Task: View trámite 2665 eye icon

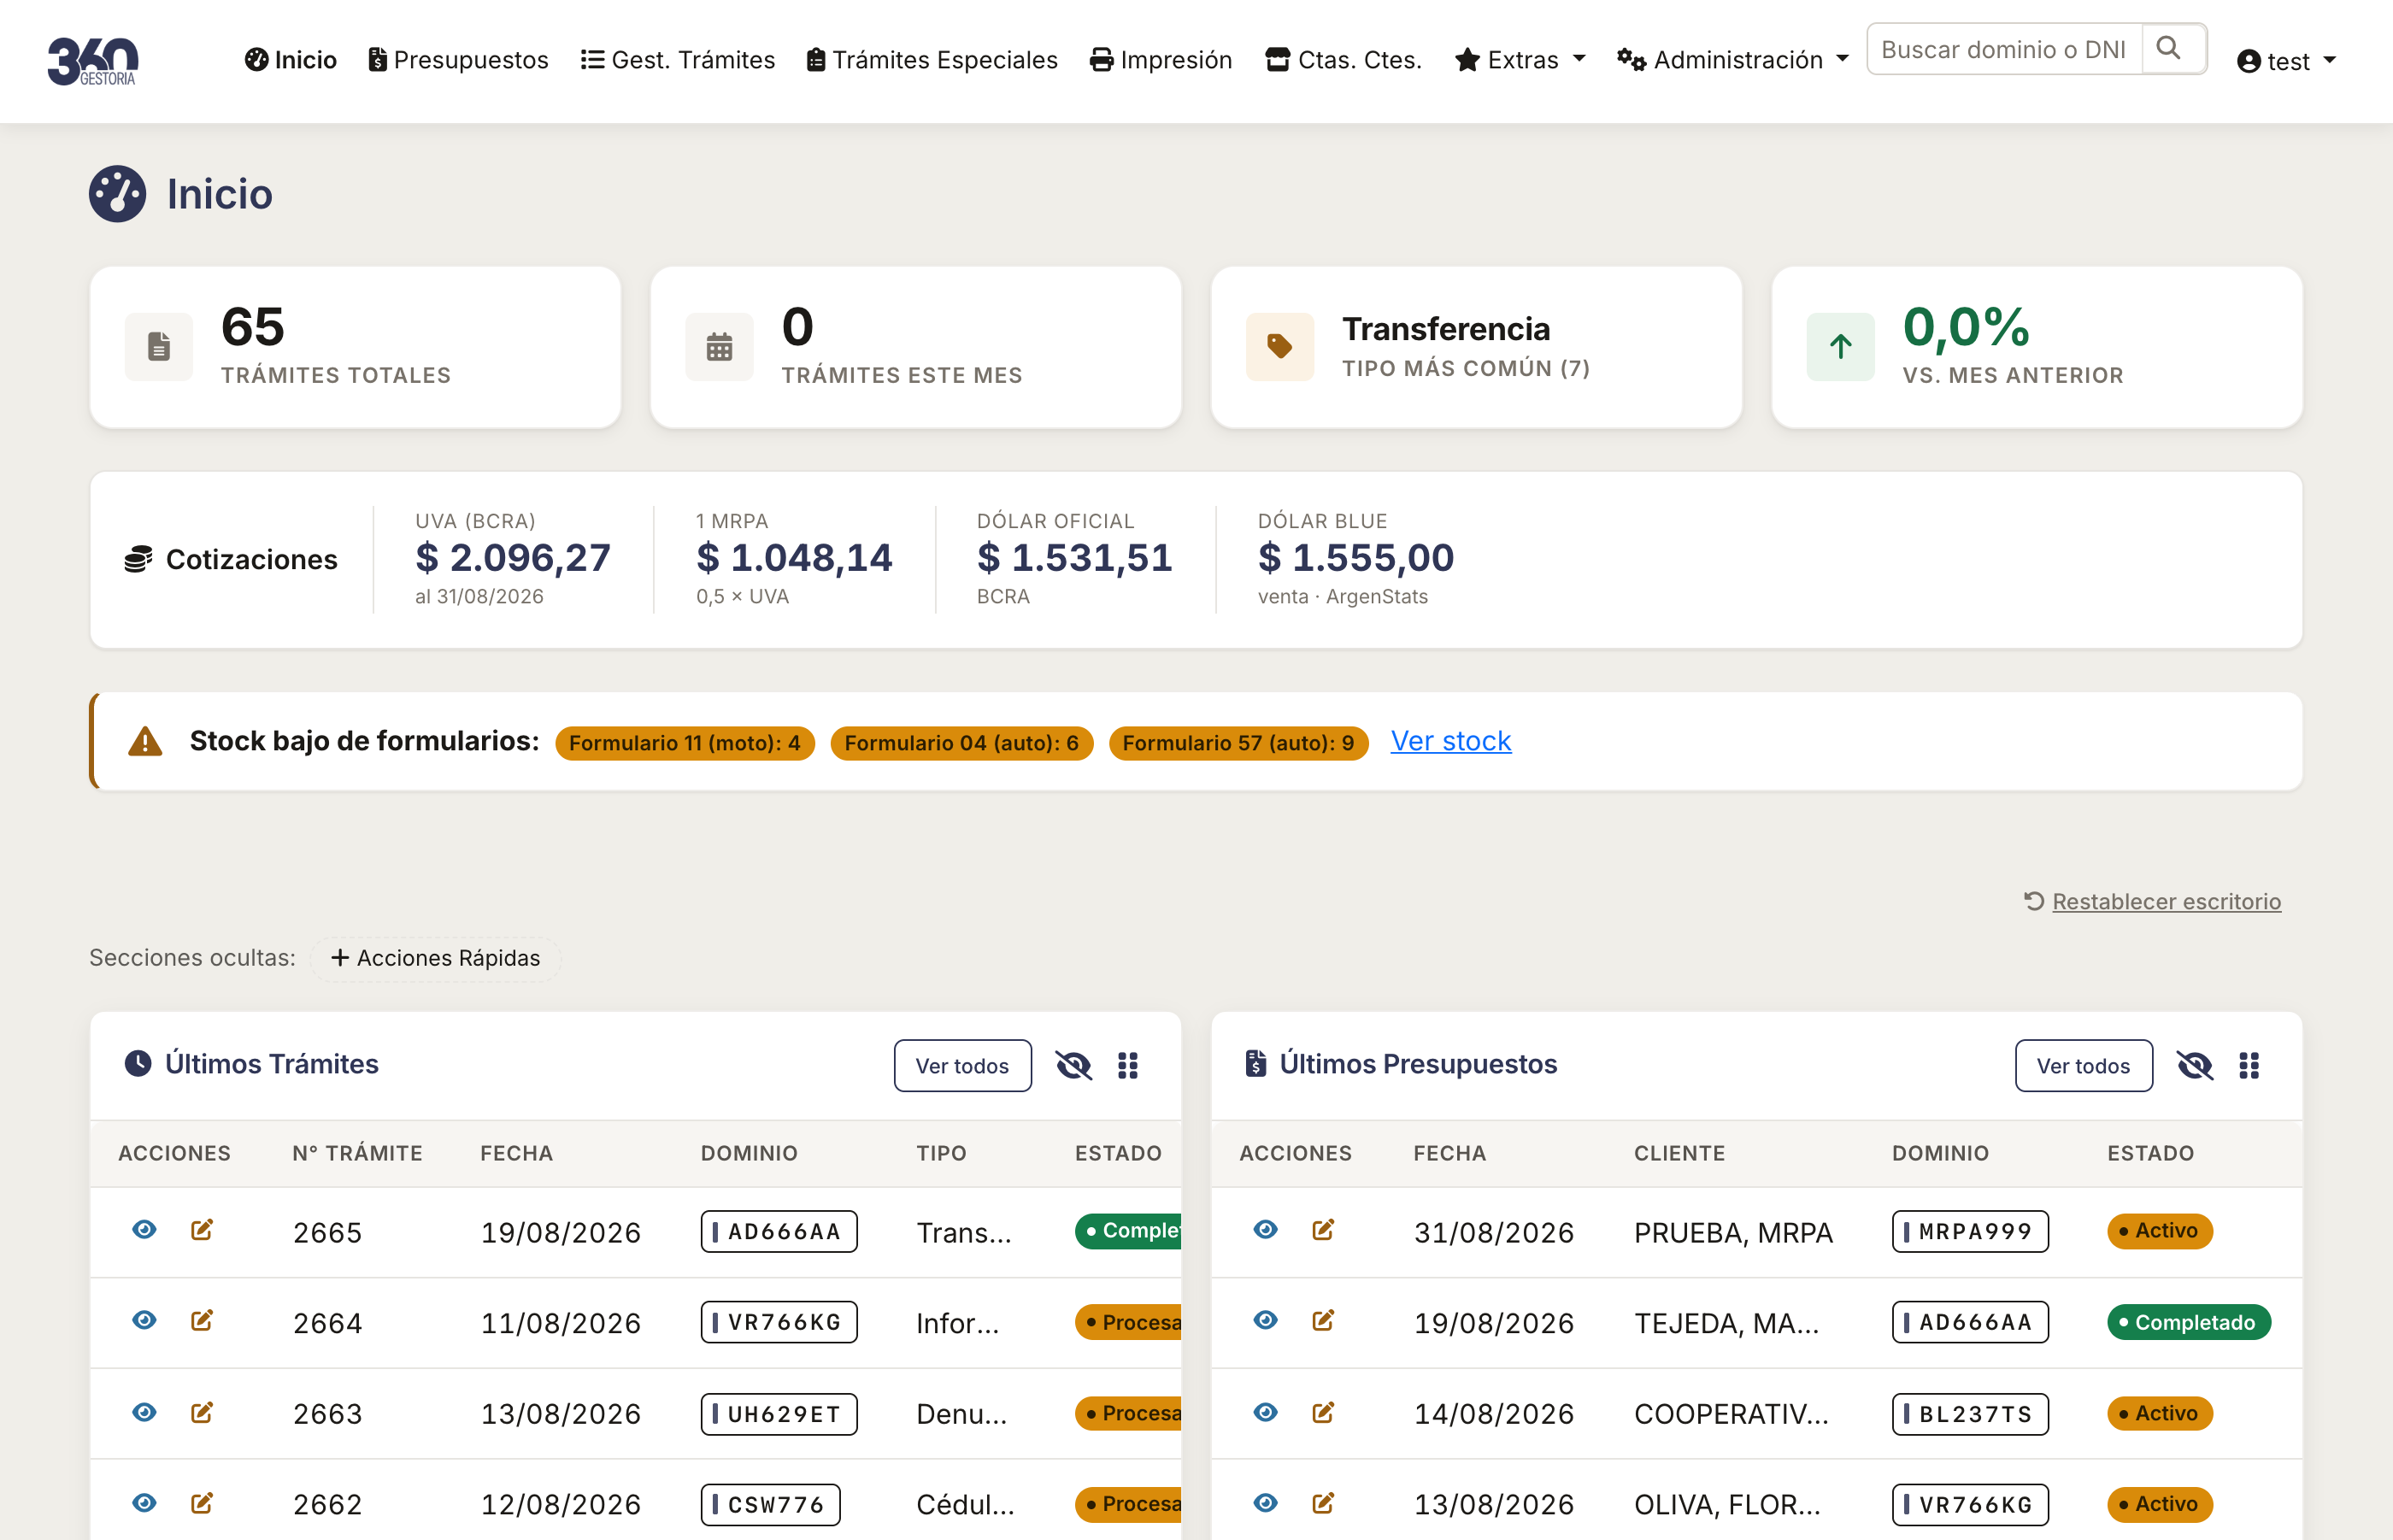Action: [x=144, y=1229]
